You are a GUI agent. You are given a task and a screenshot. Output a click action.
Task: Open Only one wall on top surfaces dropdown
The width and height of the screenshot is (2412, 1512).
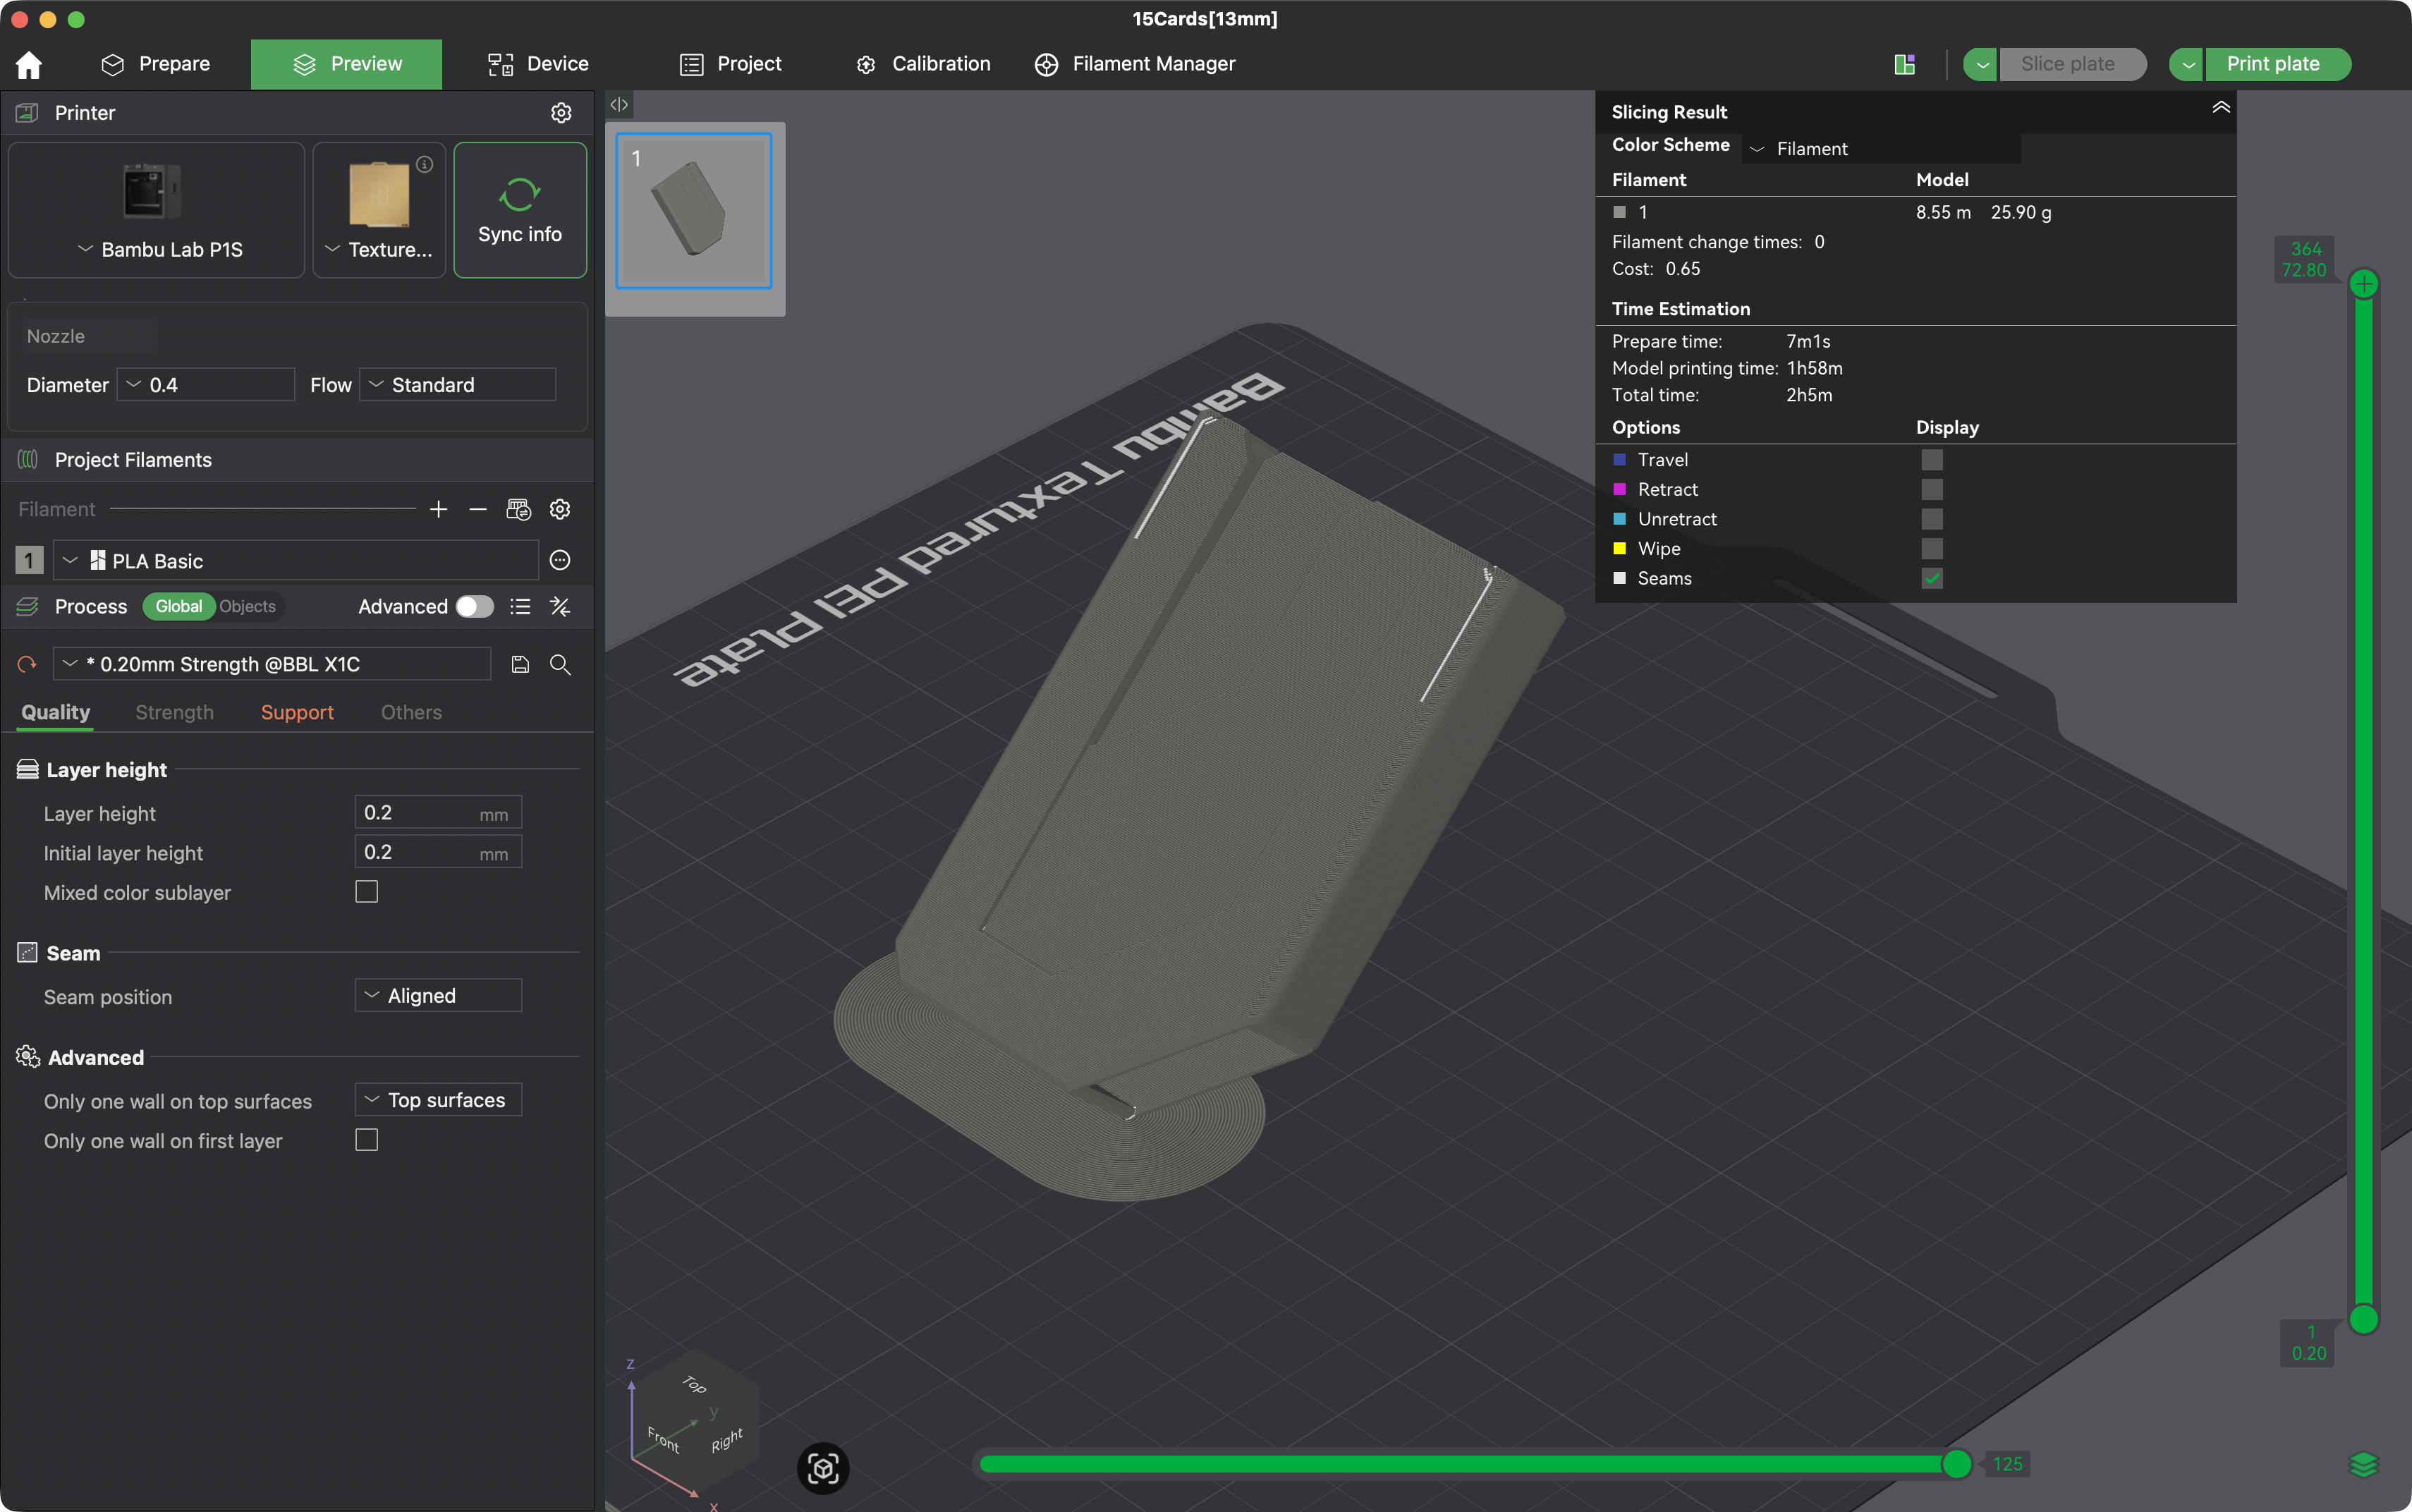click(438, 1100)
